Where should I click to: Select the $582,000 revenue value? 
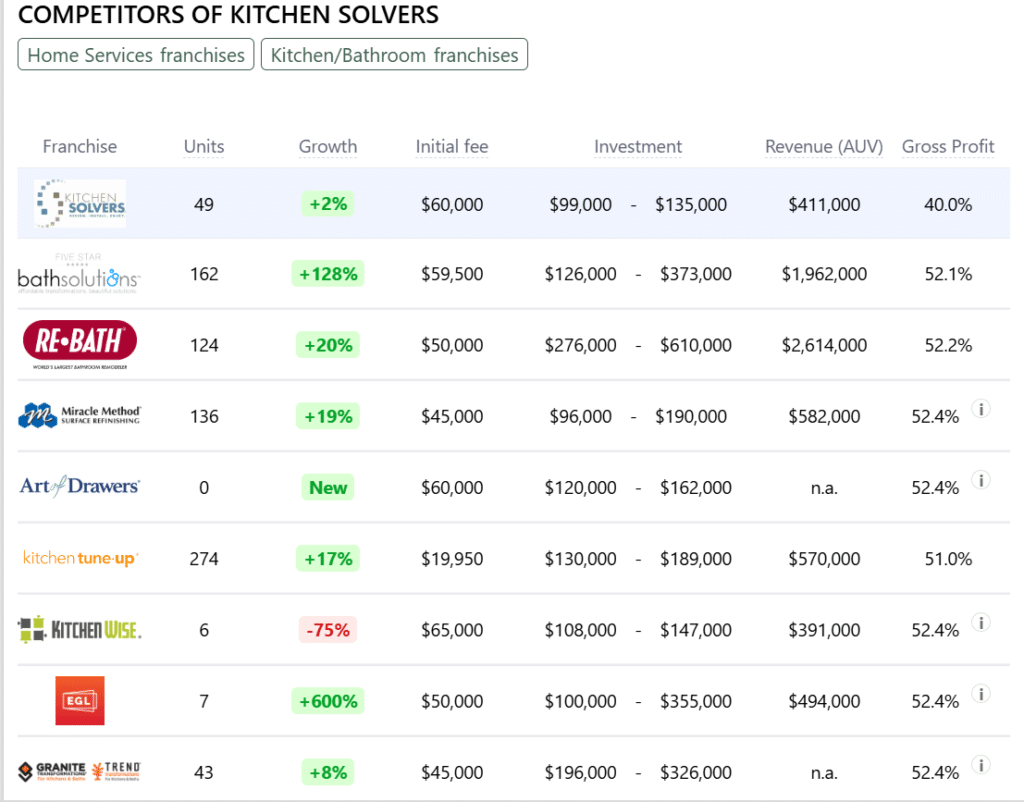coord(824,416)
